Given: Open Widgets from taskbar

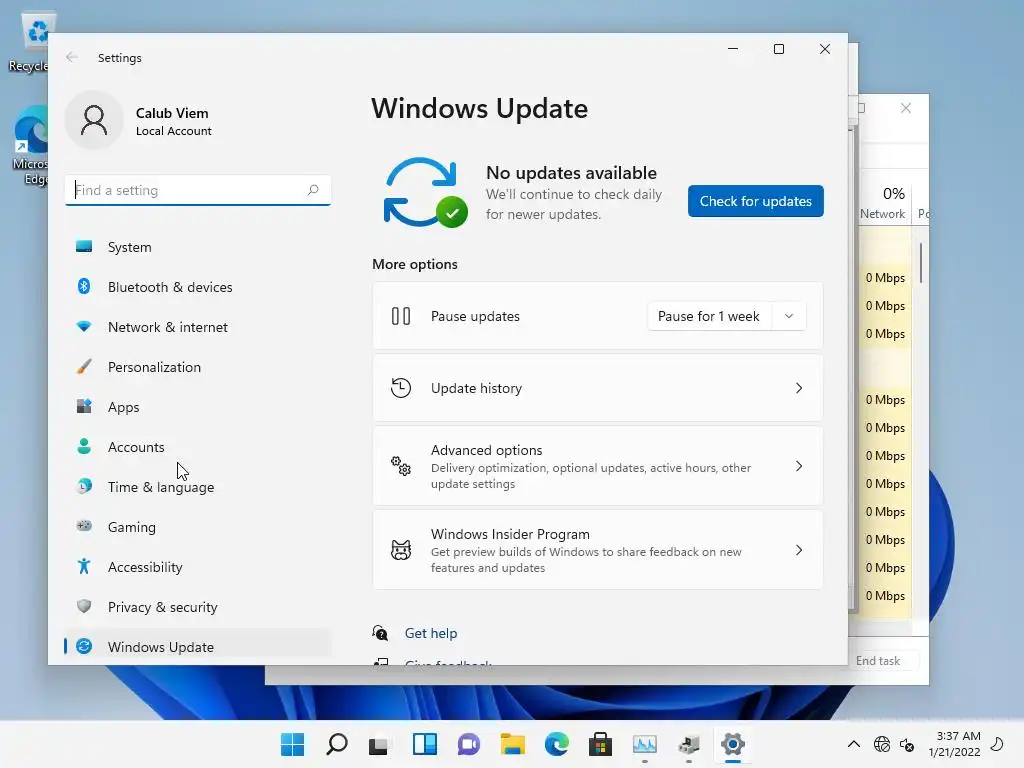Looking at the screenshot, I should pyautogui.click(x=424, y=744).
